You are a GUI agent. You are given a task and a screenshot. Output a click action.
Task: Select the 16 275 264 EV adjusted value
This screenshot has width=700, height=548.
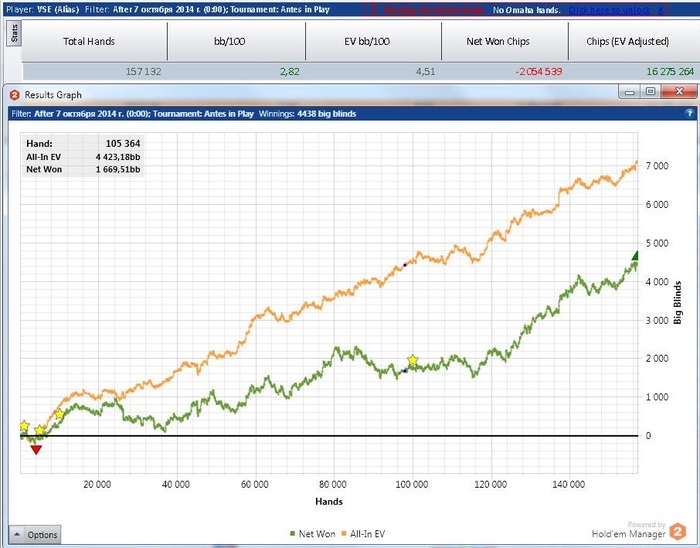(x=670, y=71)
